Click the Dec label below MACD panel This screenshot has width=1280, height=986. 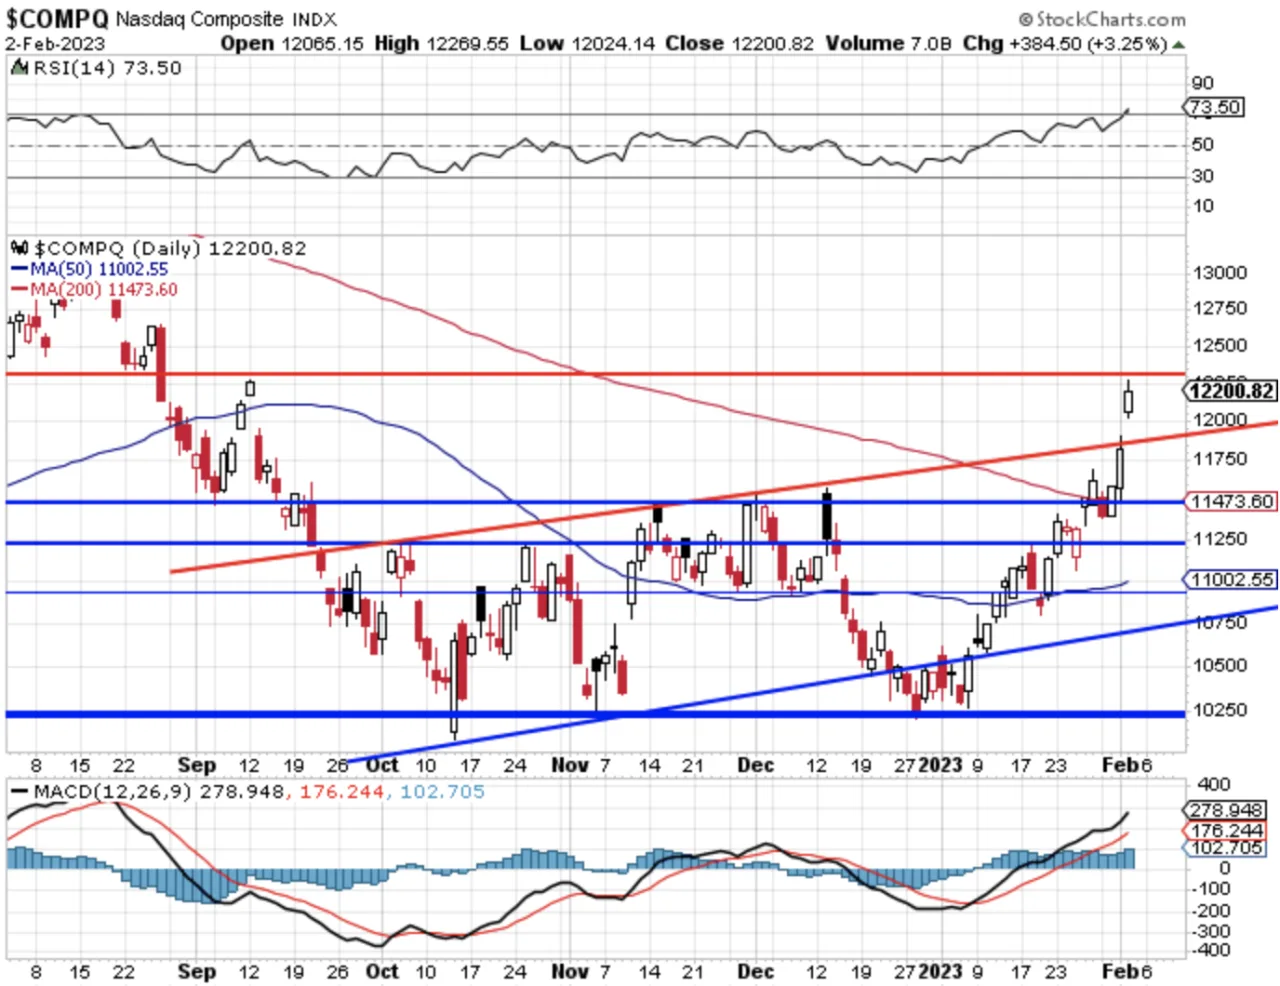click(755, 971)
